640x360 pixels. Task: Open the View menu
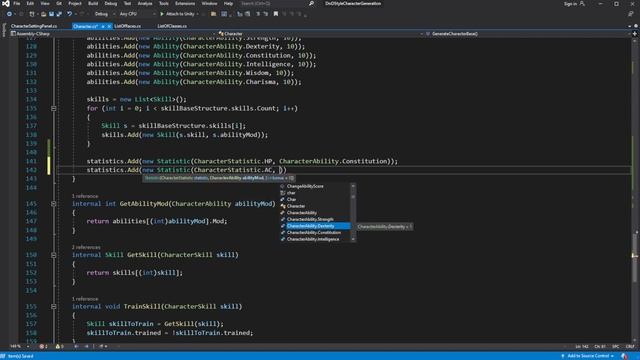(45, 4)
